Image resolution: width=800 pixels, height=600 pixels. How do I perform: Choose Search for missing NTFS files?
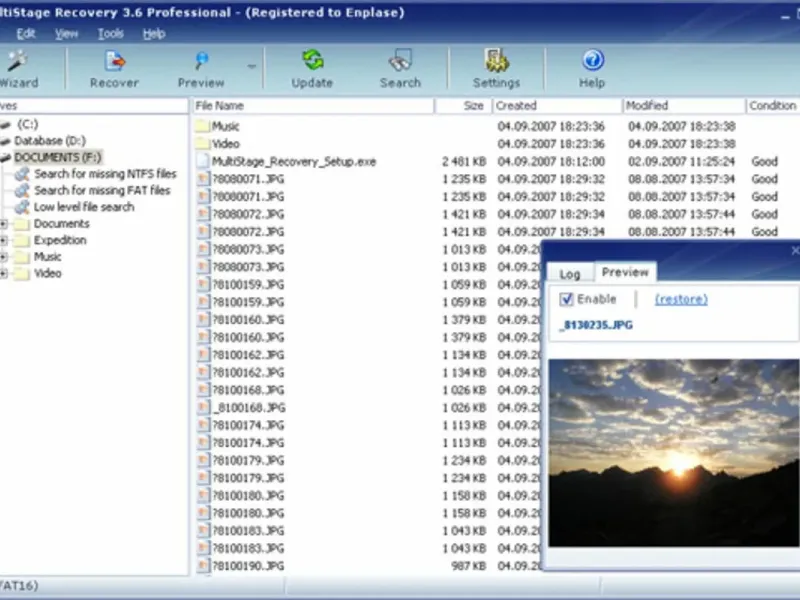click(105, 174)
